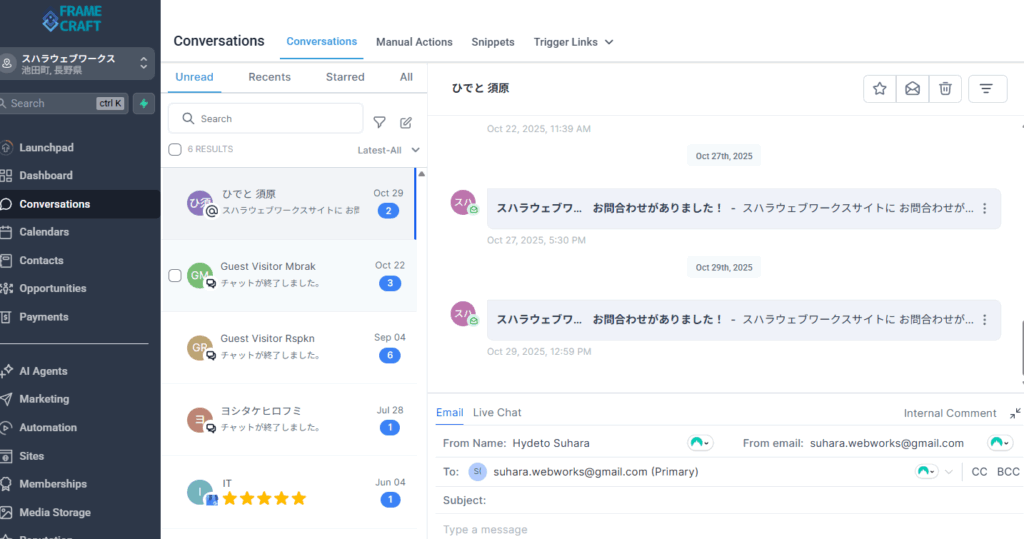This screenshot has width=1024, height=539.
Task: Star the current conversation
Action: pos(880,89)
